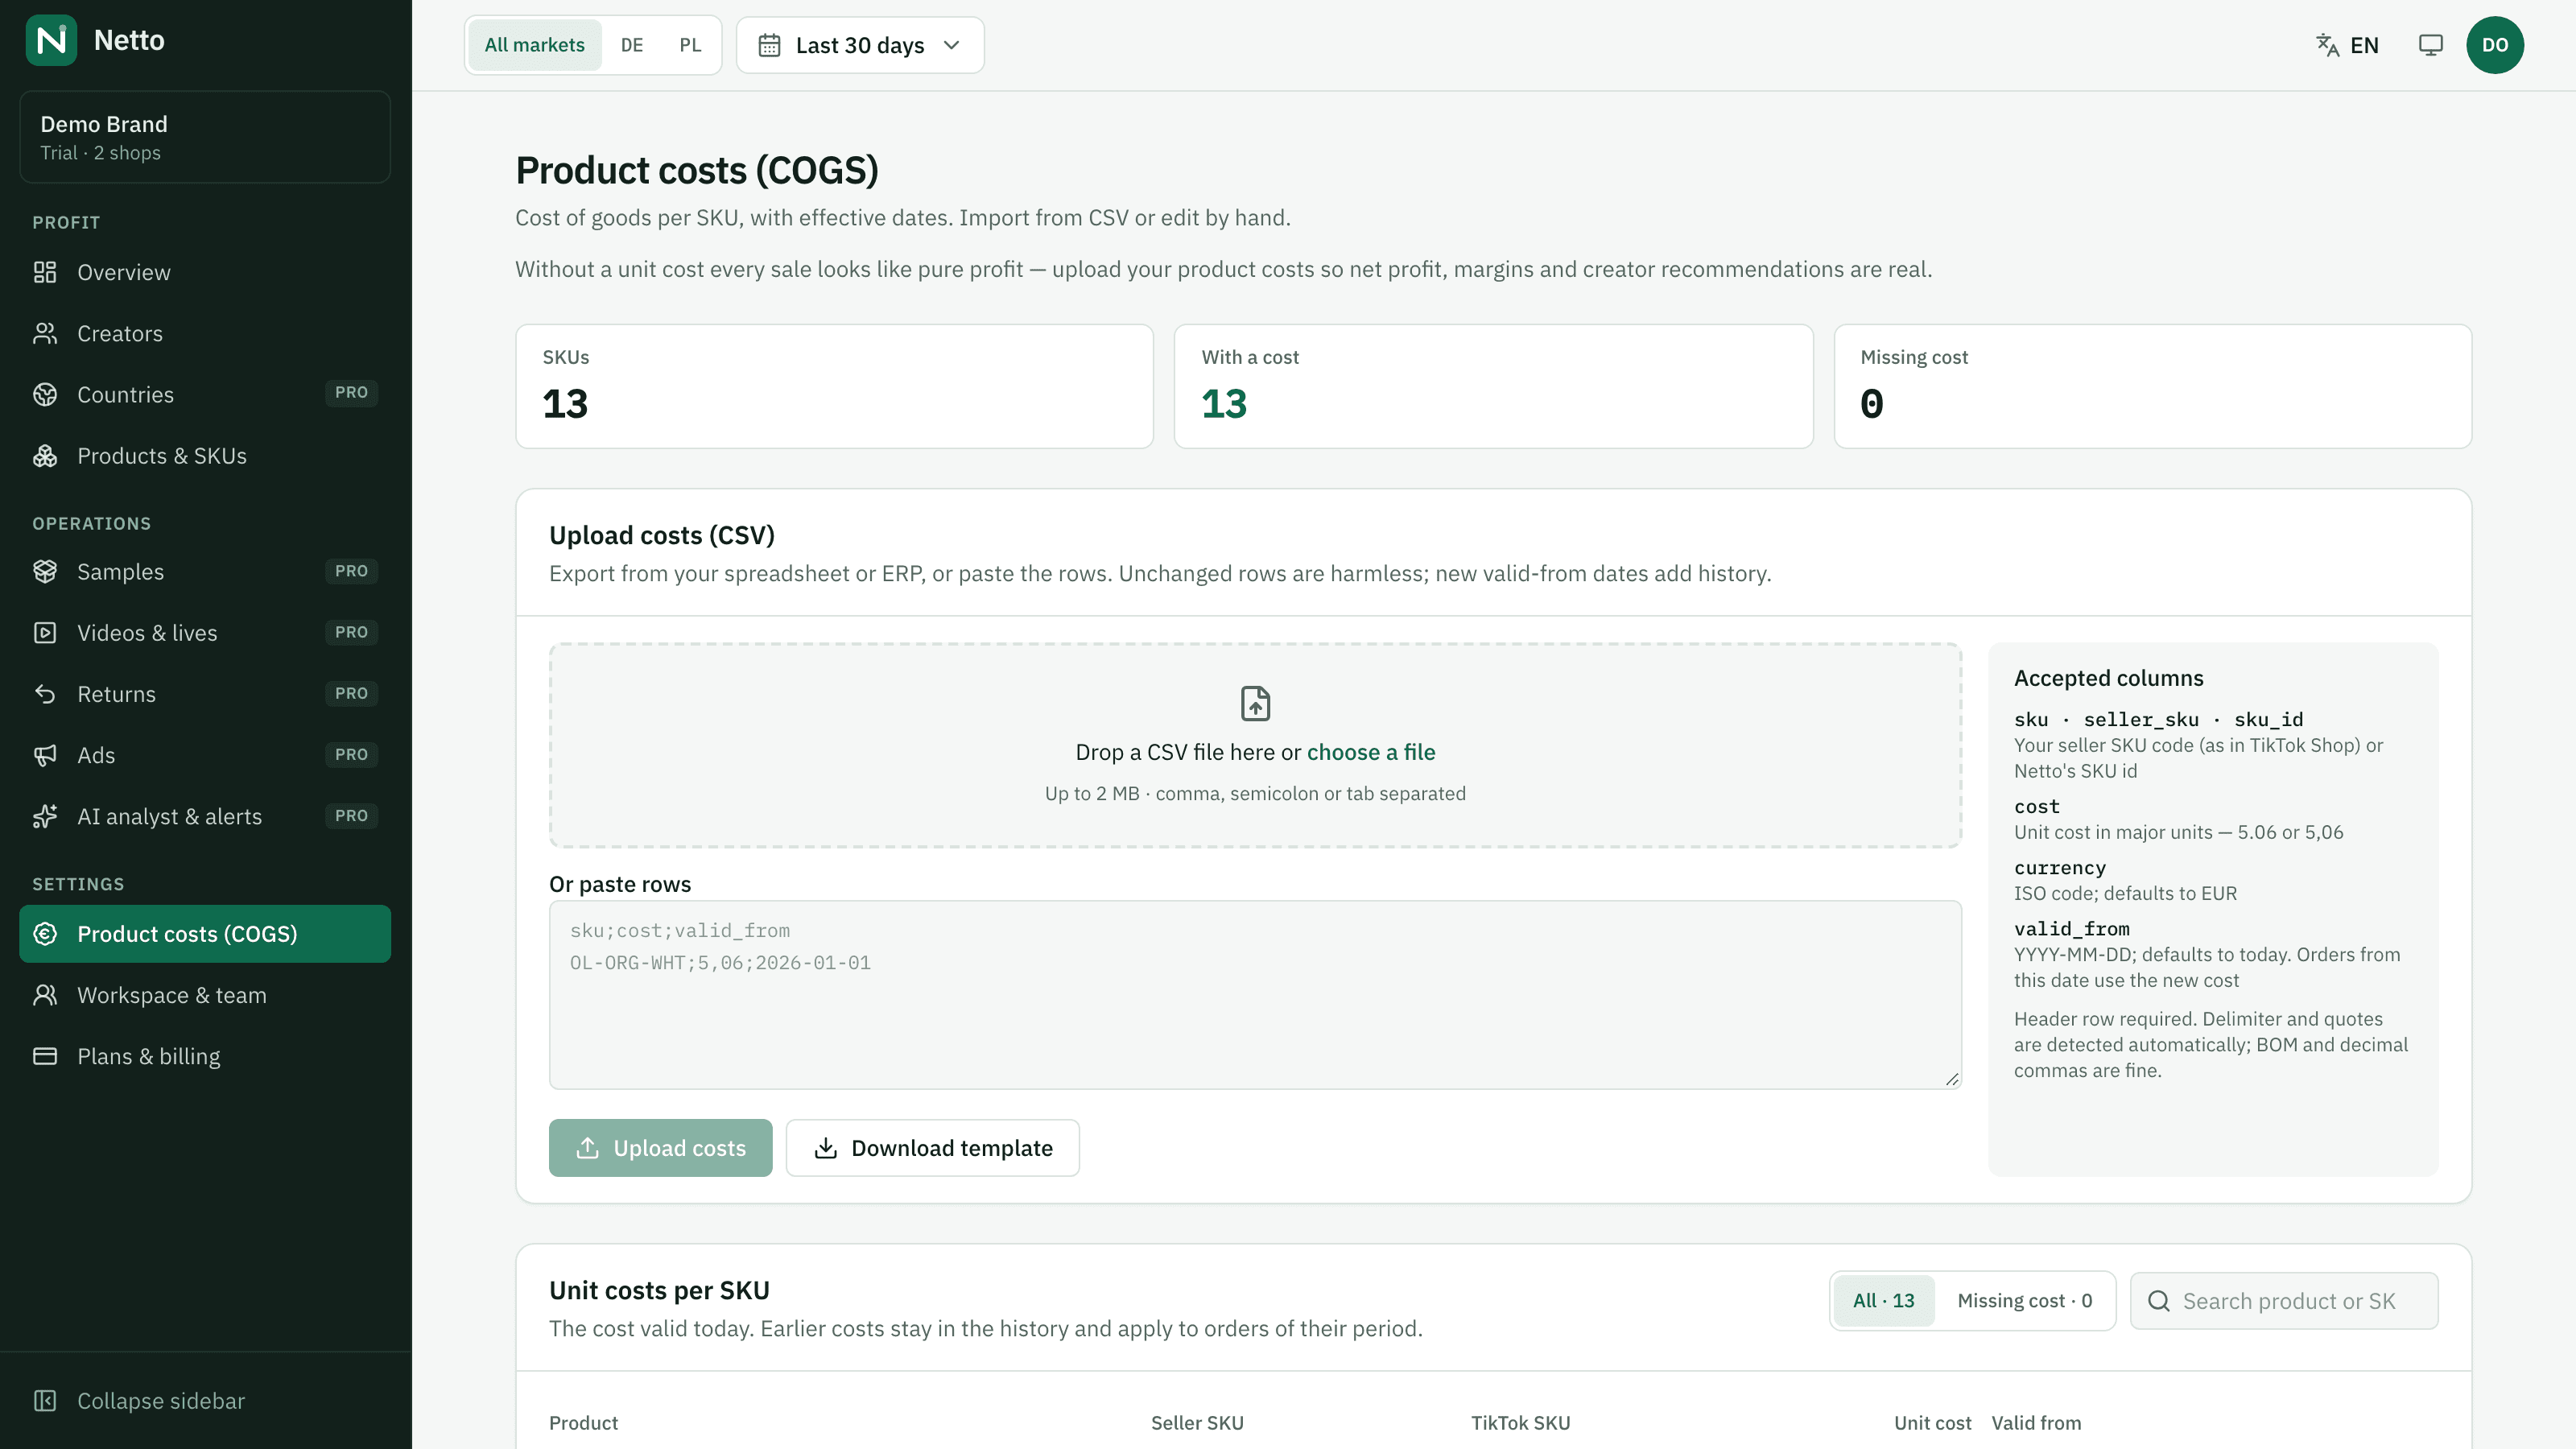The image size is (2576, 1449).
Task: Open Returns arrow icon
Action: (45, 693)
